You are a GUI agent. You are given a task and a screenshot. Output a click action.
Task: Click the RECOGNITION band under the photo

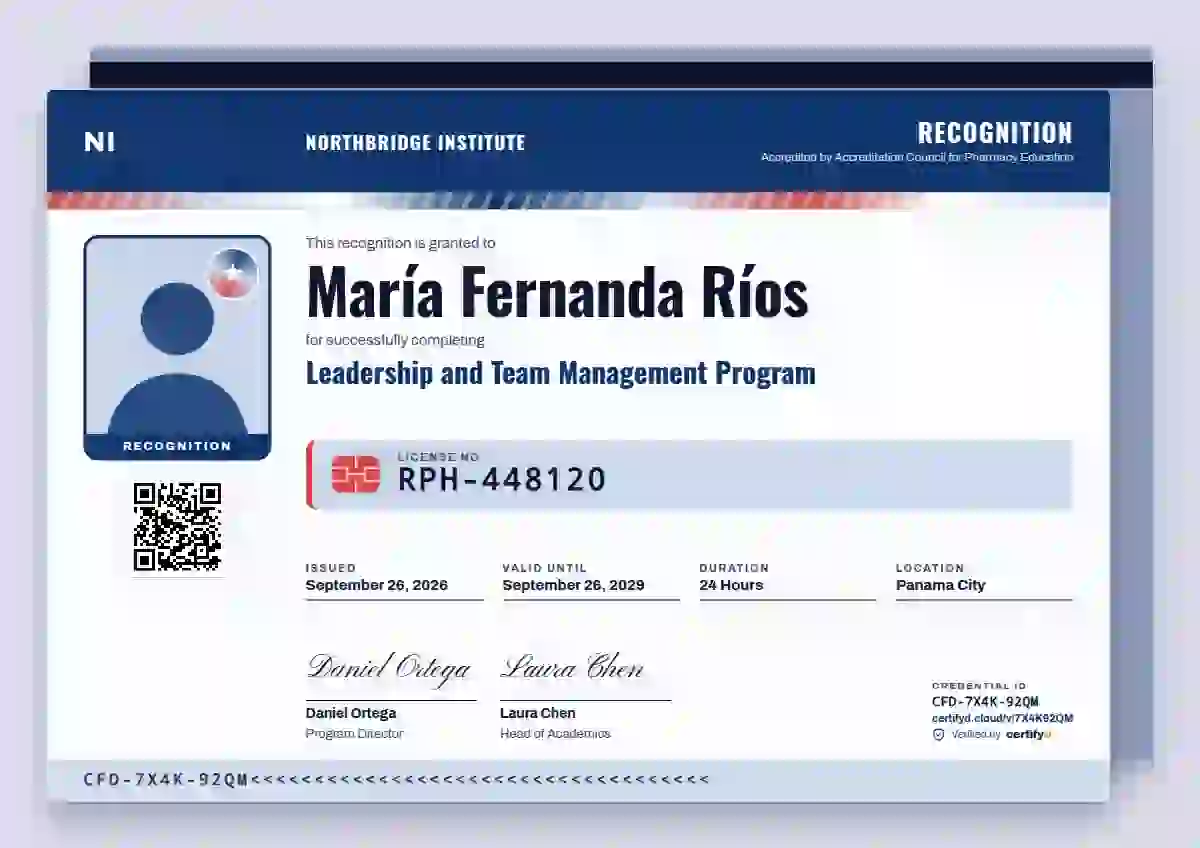177,447
